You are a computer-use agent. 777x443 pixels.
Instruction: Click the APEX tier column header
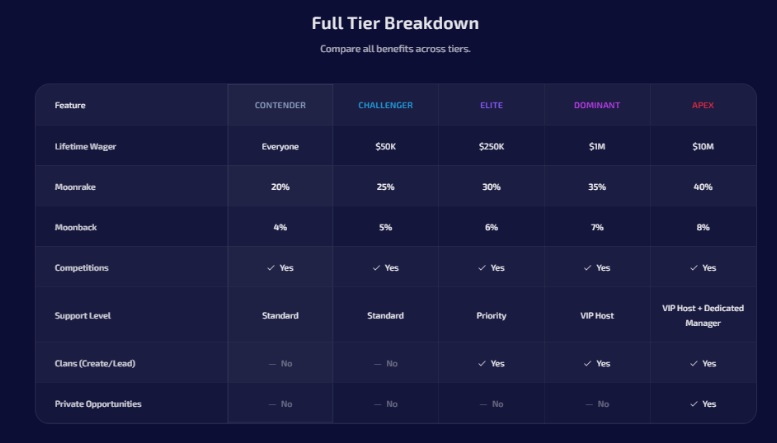tap(703, 105)
